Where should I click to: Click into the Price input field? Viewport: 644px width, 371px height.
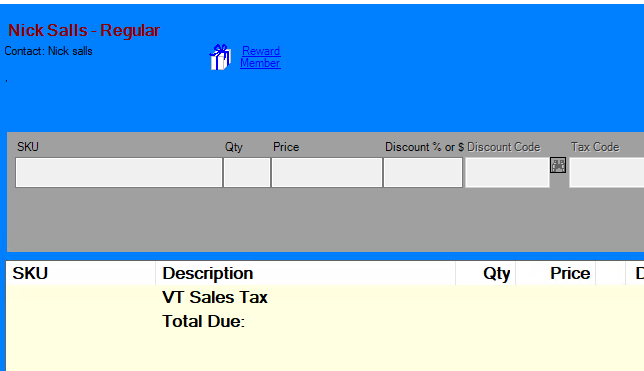327,173
